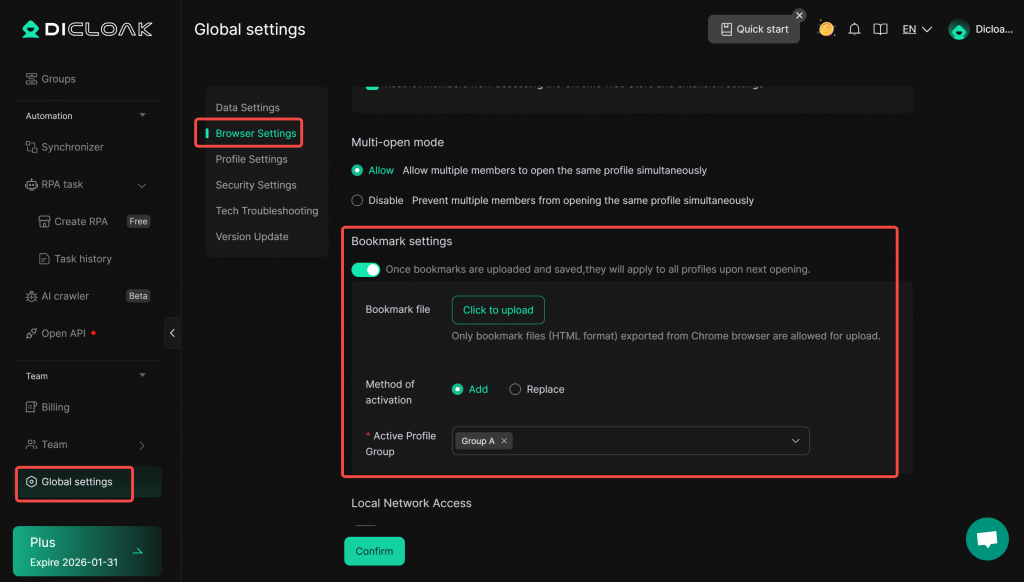Collapse the sidebar with arrow handle

tap(172, 333)
